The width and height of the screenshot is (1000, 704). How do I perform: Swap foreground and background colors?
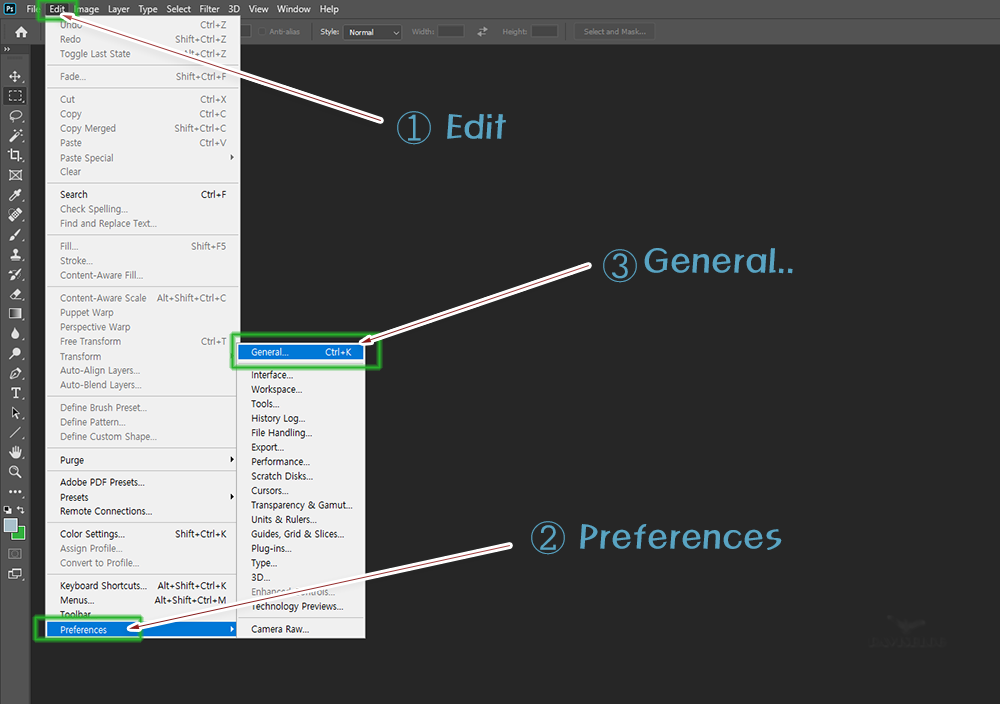point(21,510)
